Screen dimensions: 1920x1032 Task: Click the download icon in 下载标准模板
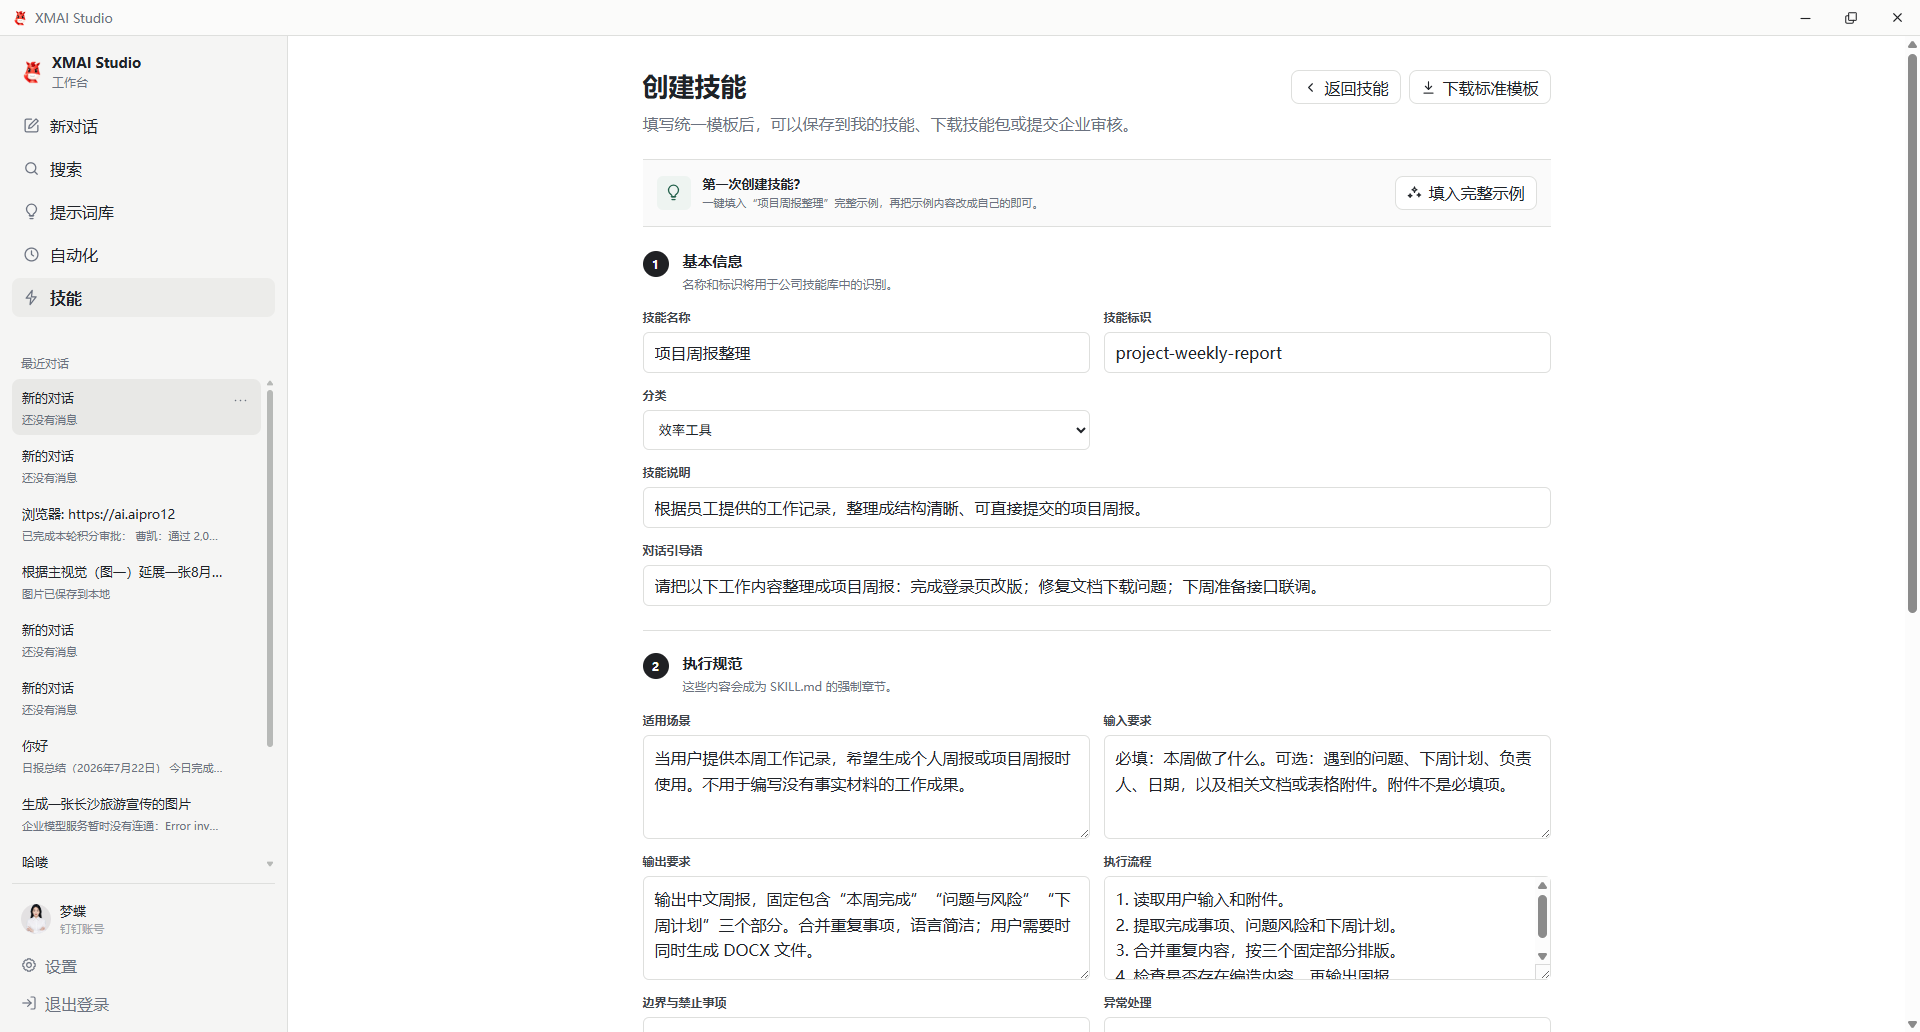point(1429,88)
